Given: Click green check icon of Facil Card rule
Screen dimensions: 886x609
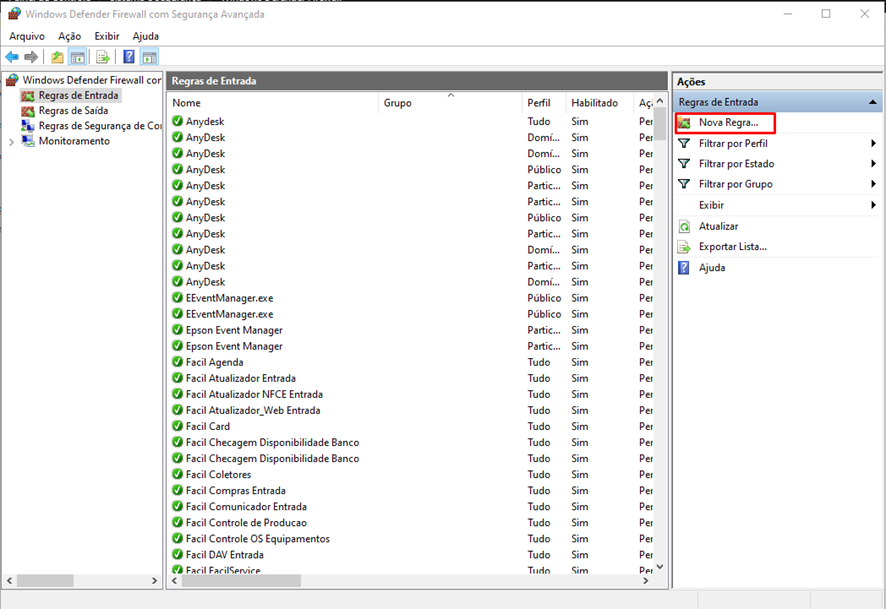Looking at the screenshot, I should click(x=177, y=426).
